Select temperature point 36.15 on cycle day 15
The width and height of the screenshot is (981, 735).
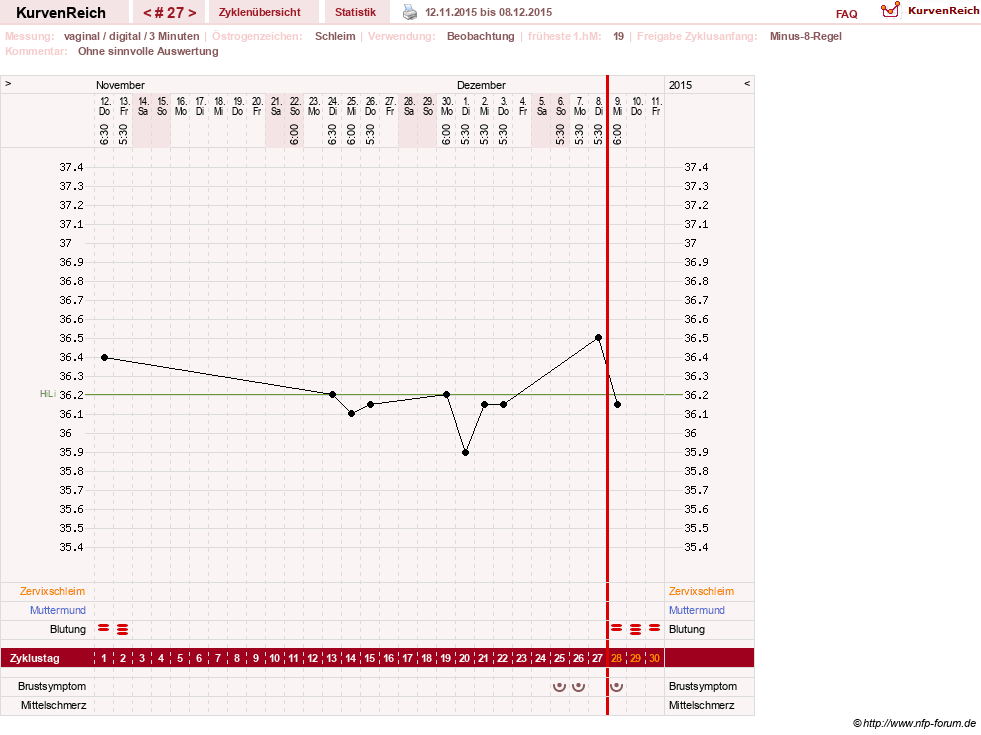coord(370,405)
